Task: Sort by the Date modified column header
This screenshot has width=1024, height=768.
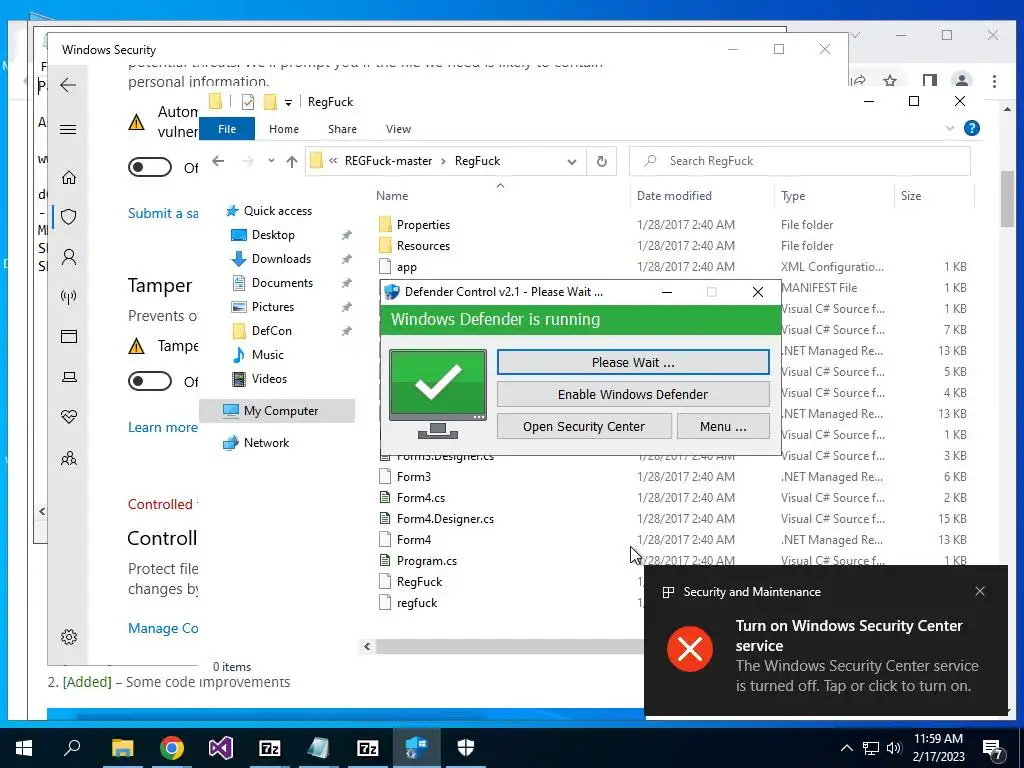Action: (x=674, y=196)
